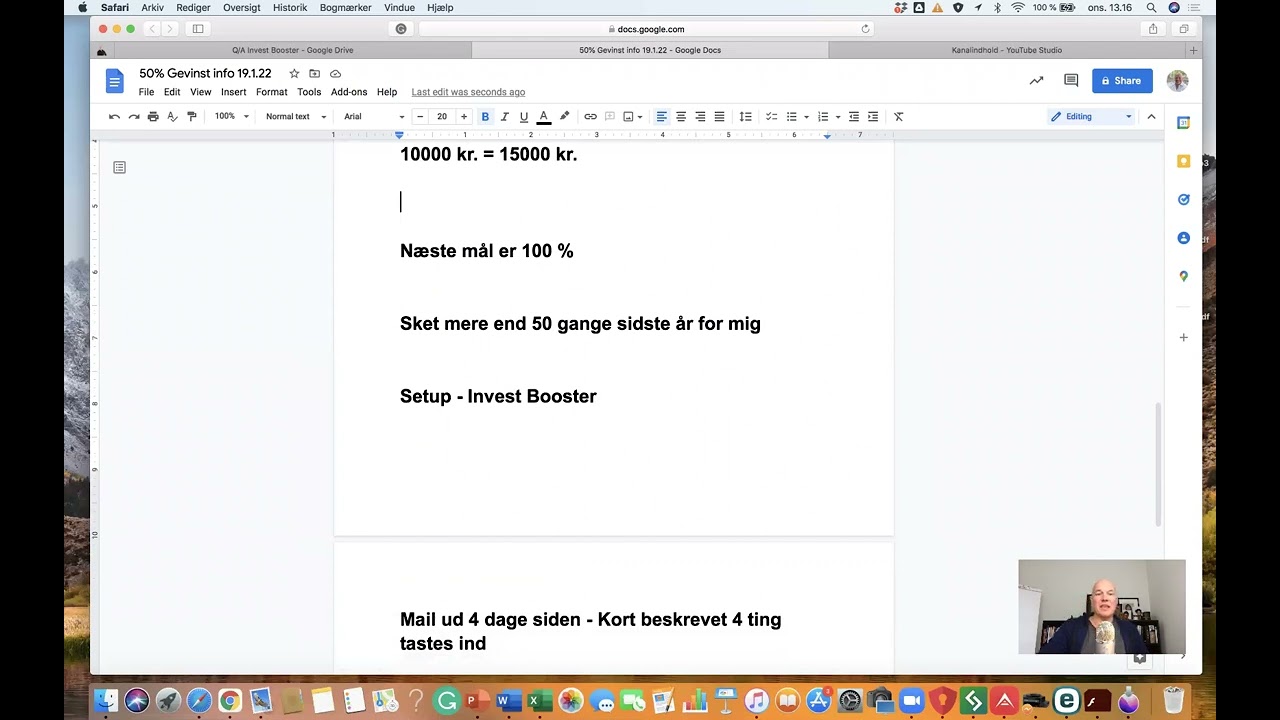Get more side panel add-ons
The width and height of the screenshot is (1280, 720).
[1184, 338]
